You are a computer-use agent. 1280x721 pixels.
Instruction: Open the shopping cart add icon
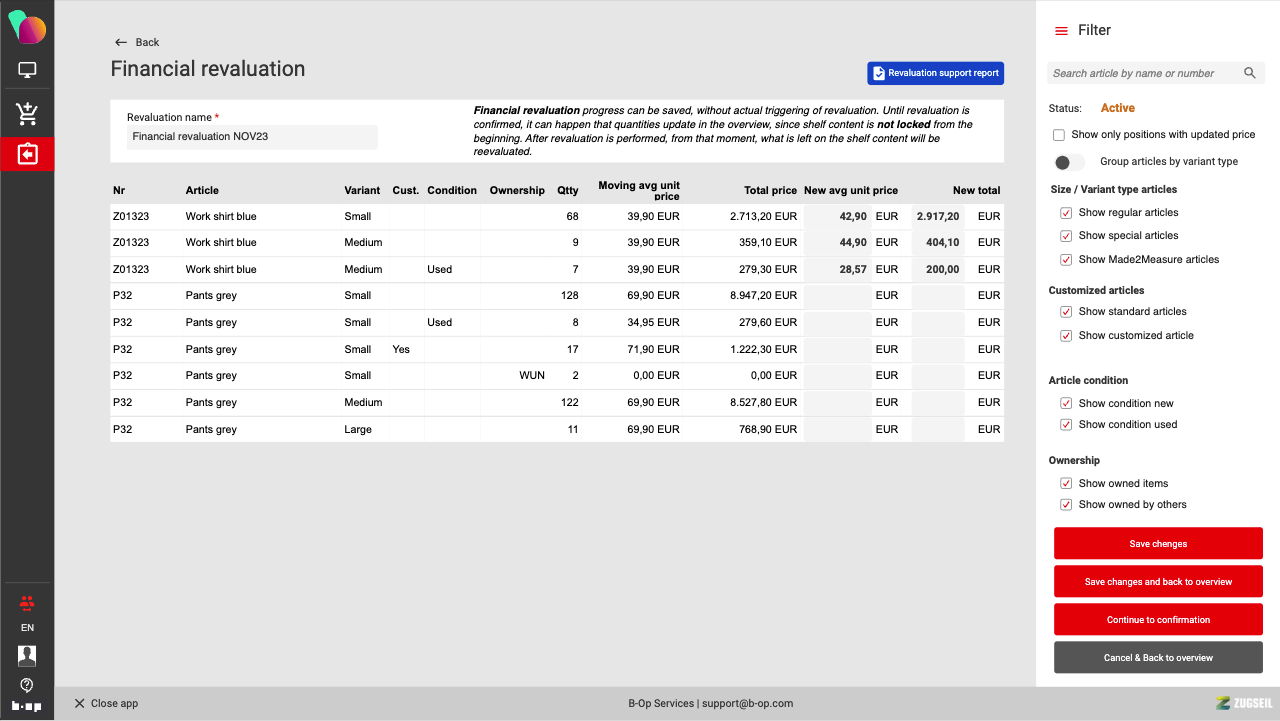pos(27,114)
